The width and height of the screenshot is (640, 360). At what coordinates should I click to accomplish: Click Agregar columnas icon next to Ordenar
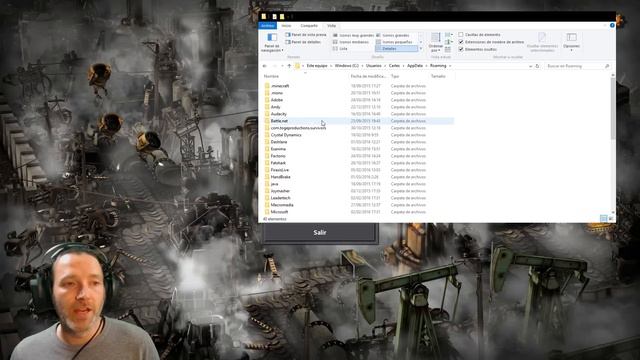pos(449,42)
